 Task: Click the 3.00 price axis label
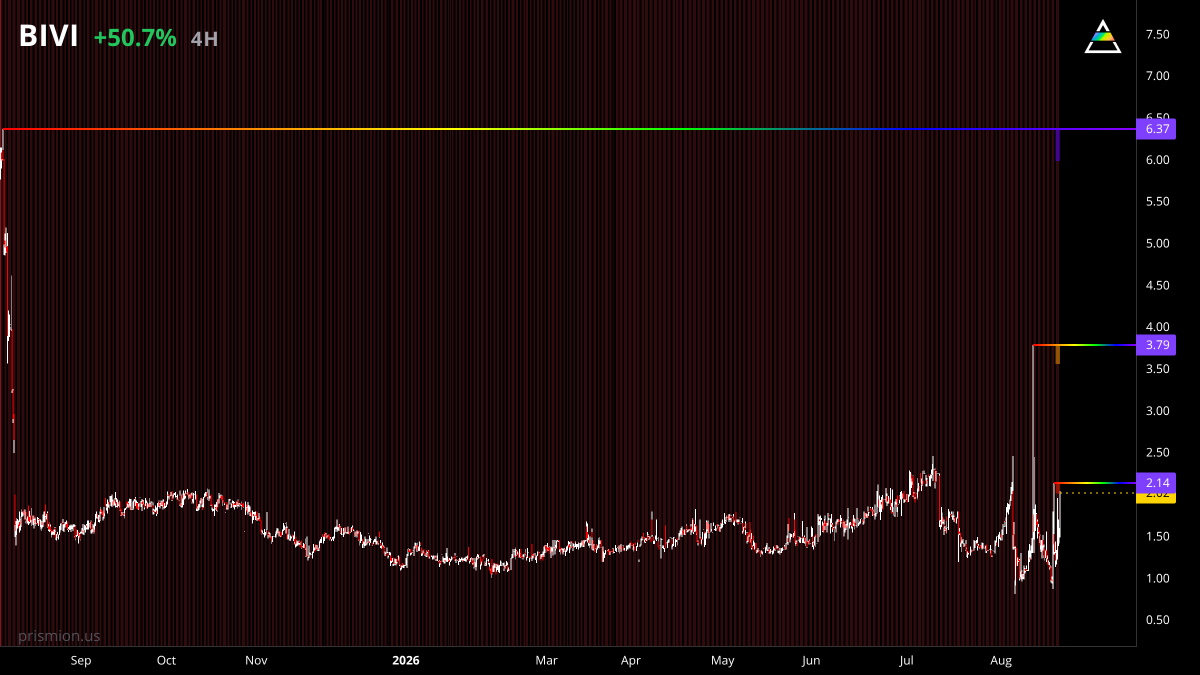pyautogui.click(x=1157, y=411)
